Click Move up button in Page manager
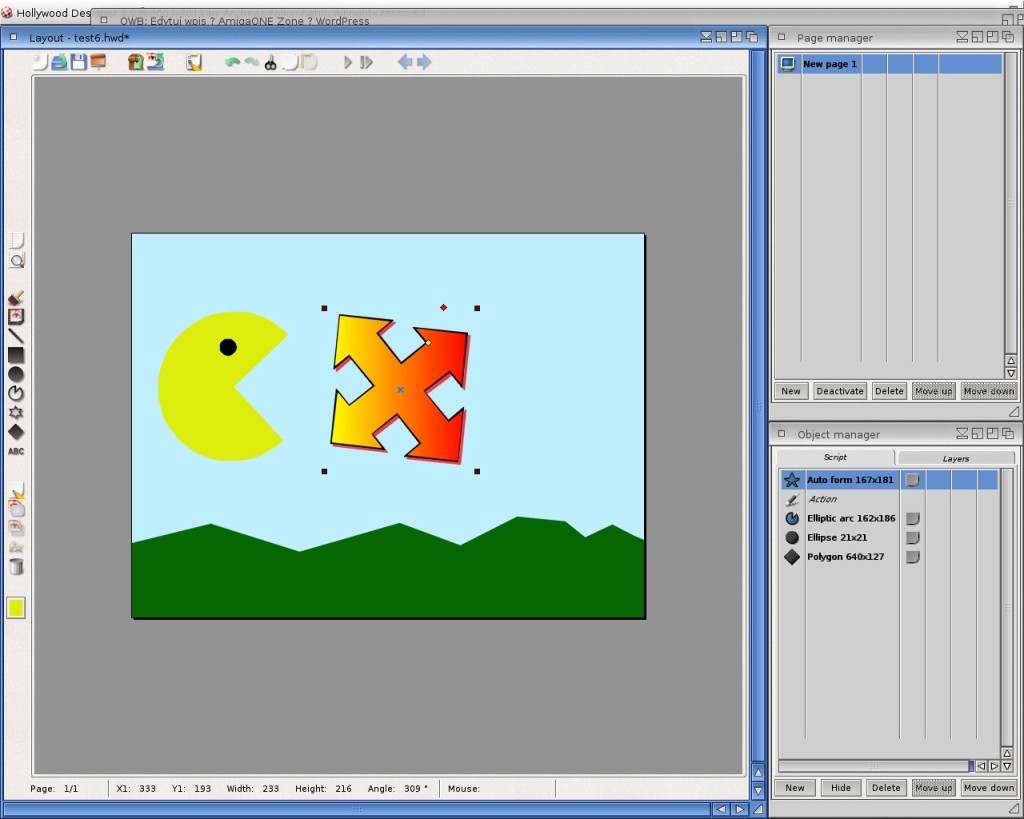Image resolution: width=1024 pixels, height=819 pixels. [933, 391]
